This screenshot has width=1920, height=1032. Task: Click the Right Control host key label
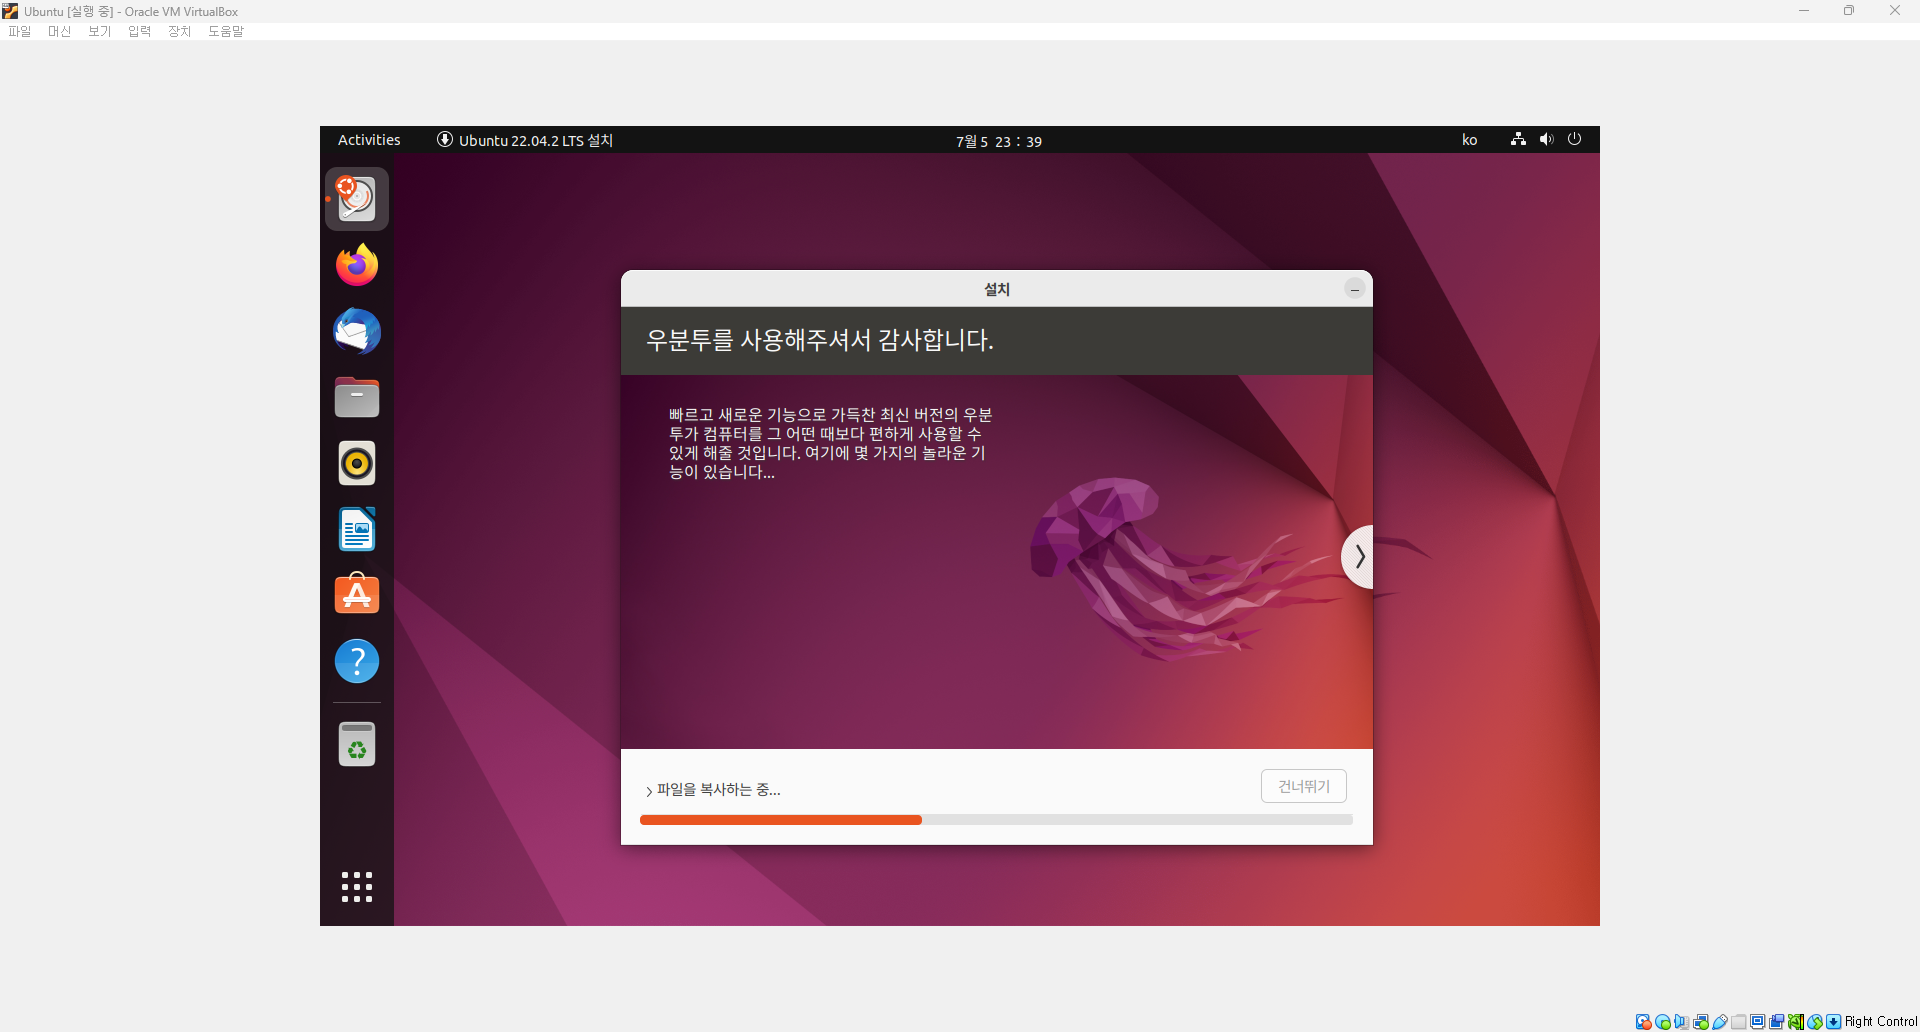pos(1881,1022)
